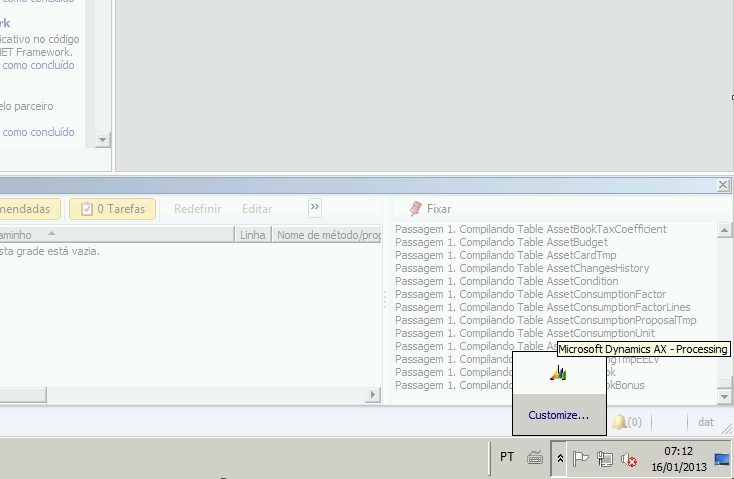Click the muted volume tray icon
Viewport: 734px width, 479px height.
628,459
